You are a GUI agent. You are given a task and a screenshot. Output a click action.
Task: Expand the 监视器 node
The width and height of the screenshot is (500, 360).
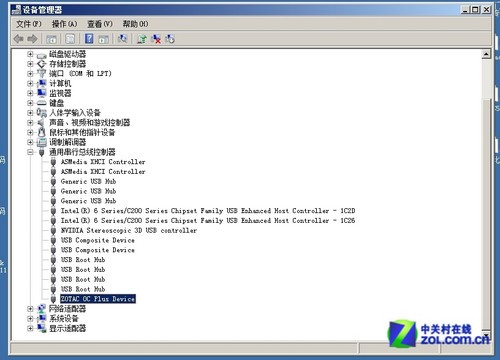30,93
